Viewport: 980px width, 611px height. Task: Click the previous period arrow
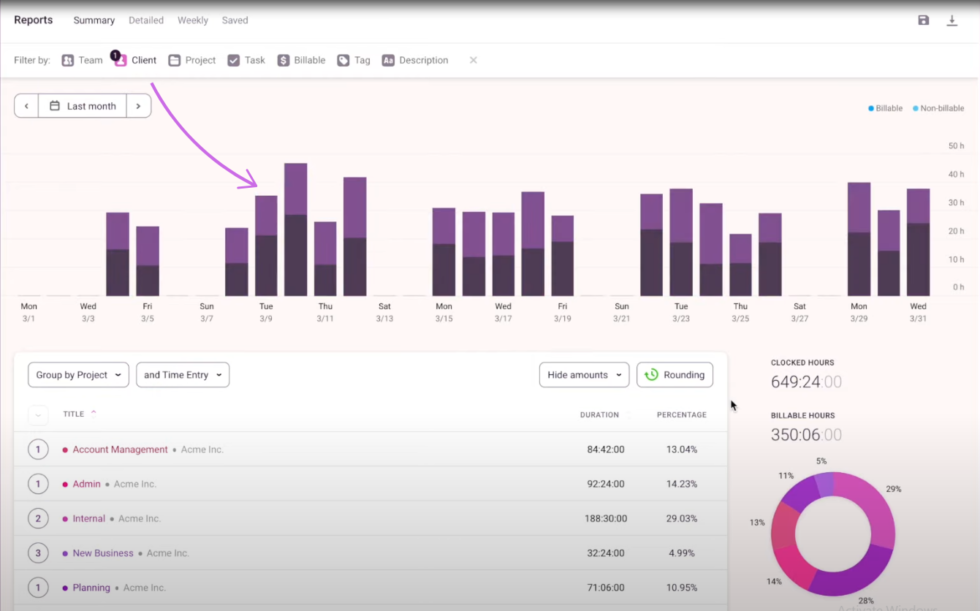point(26,105)
